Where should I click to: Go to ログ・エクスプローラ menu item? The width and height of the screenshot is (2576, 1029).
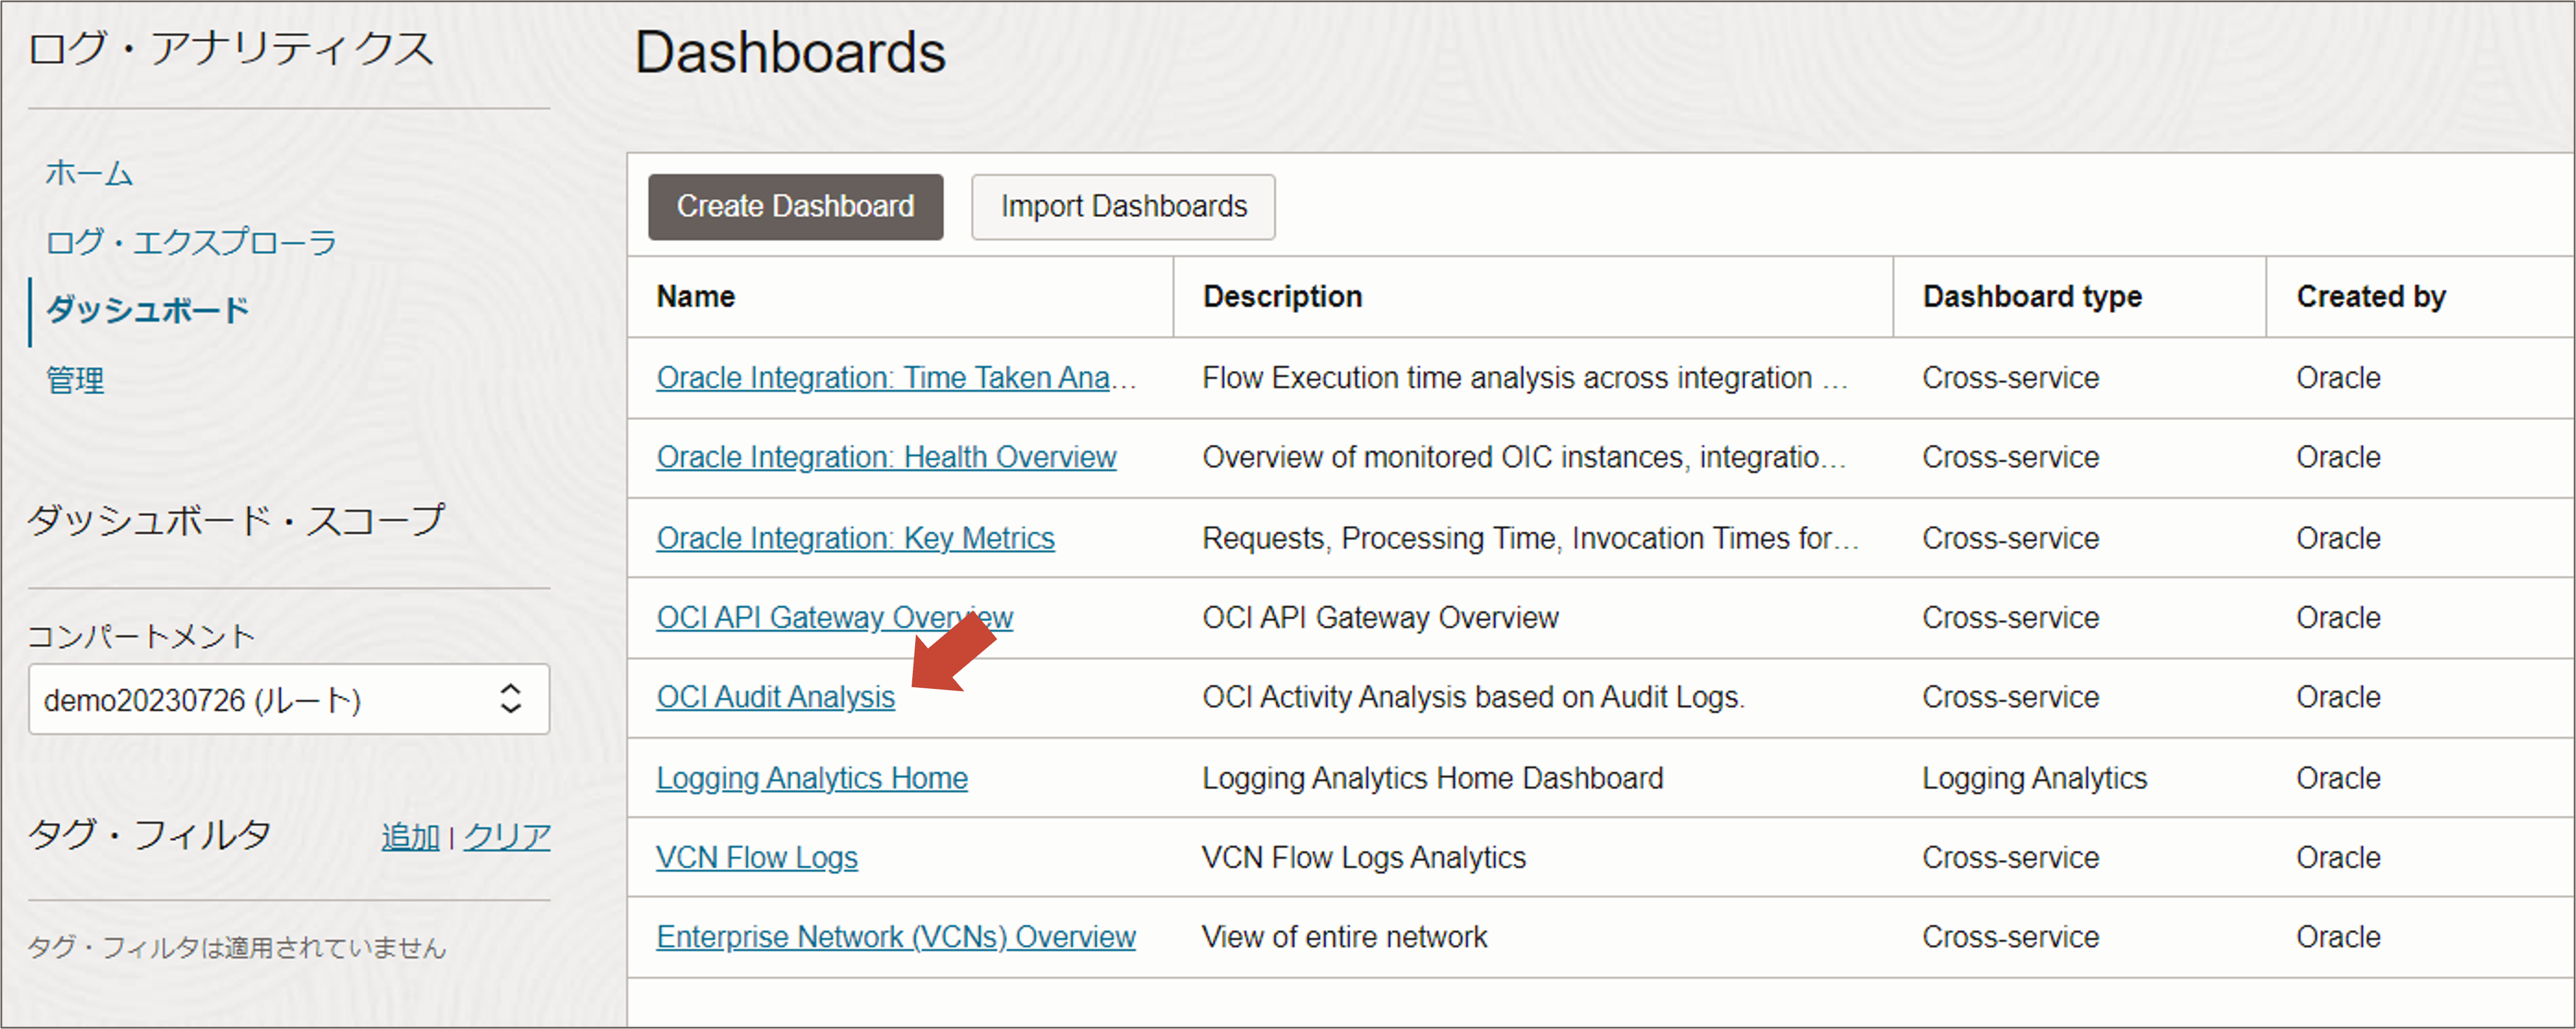tap(190, 242)
